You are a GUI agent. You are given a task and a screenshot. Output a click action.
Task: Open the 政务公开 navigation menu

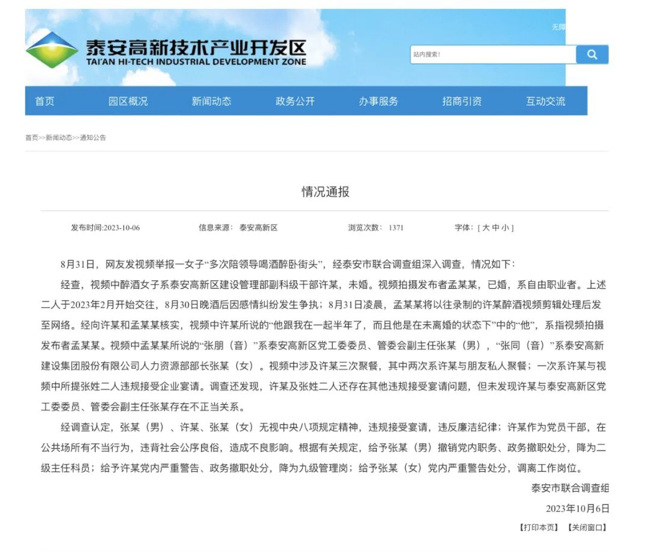295,101
